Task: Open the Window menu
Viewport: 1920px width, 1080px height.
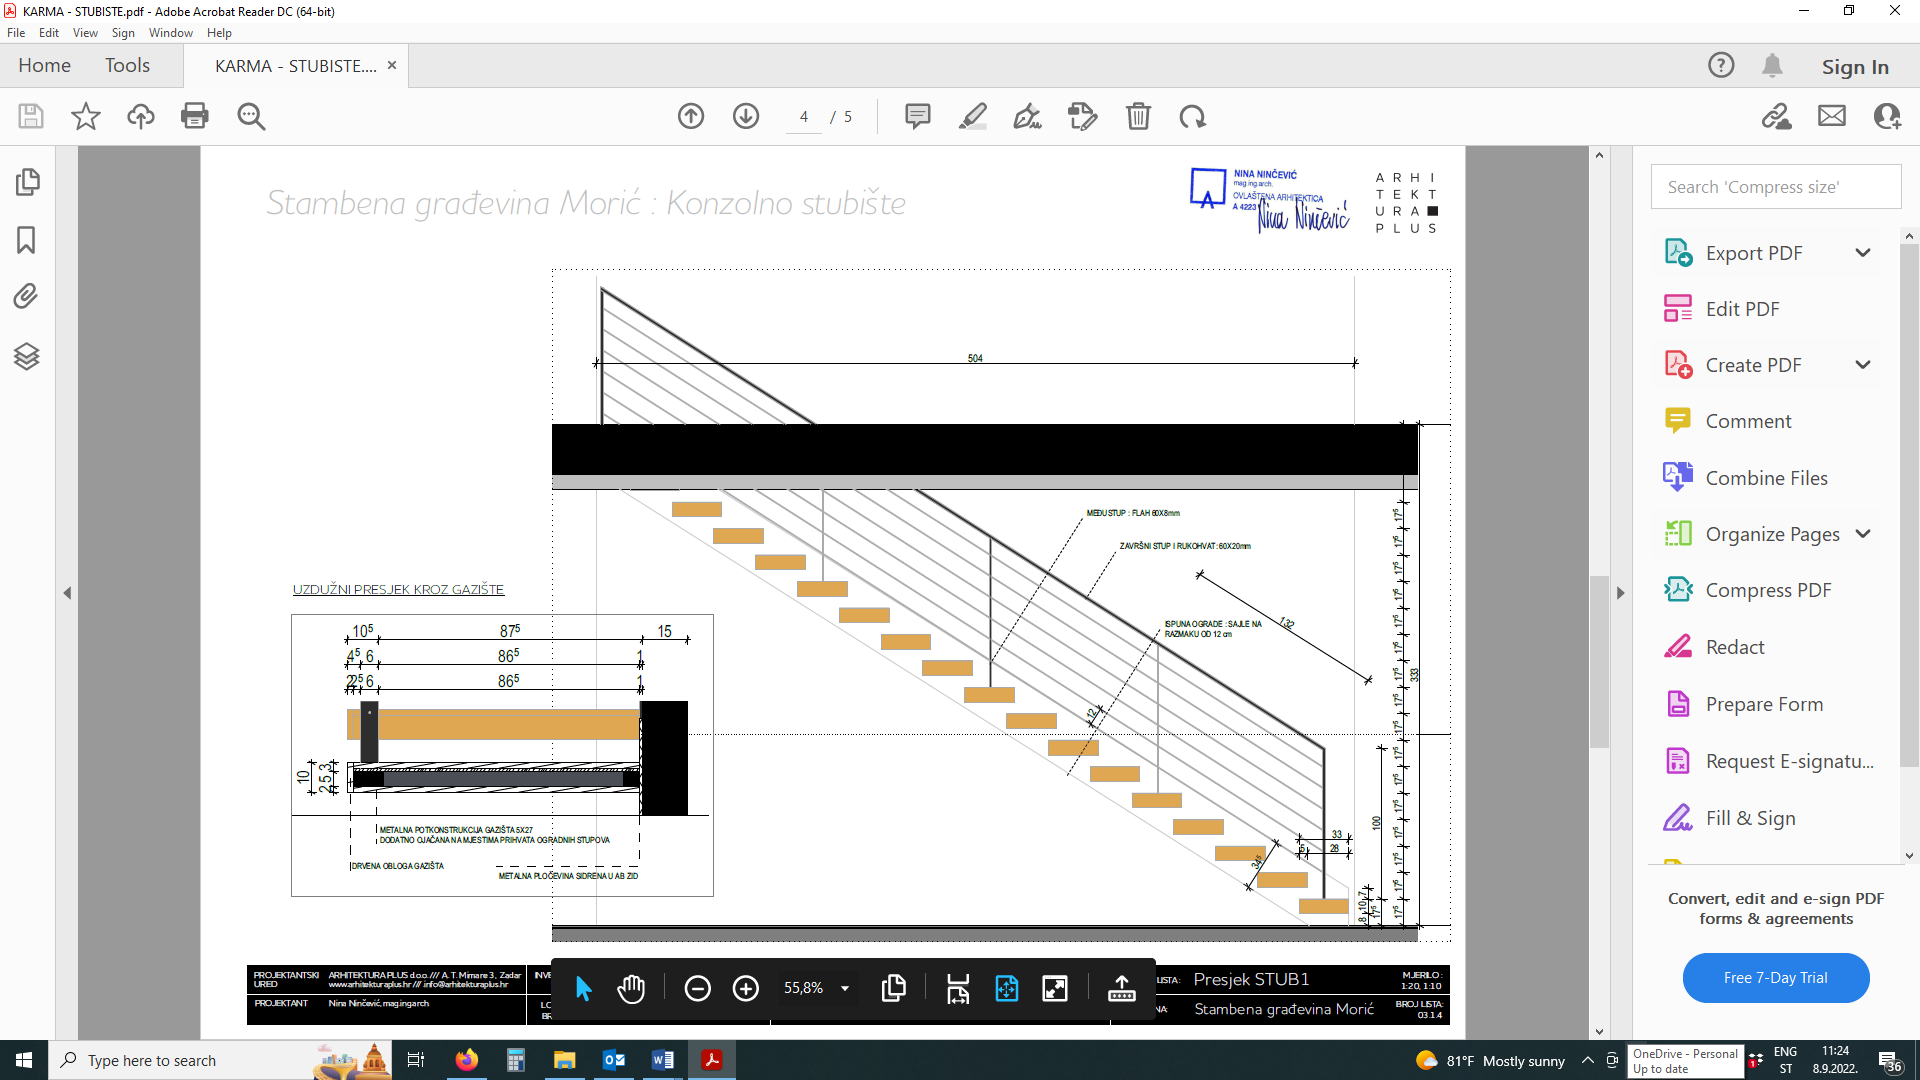Action: [170, 33]
